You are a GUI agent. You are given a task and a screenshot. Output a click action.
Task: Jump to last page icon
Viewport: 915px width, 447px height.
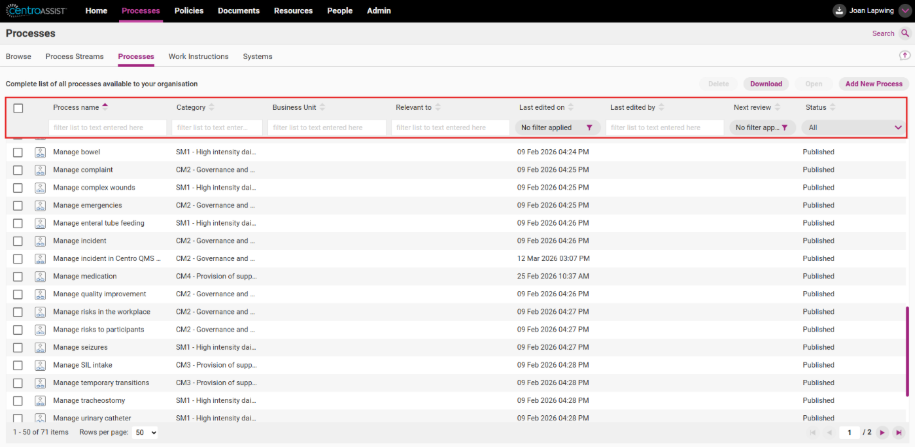899,432
